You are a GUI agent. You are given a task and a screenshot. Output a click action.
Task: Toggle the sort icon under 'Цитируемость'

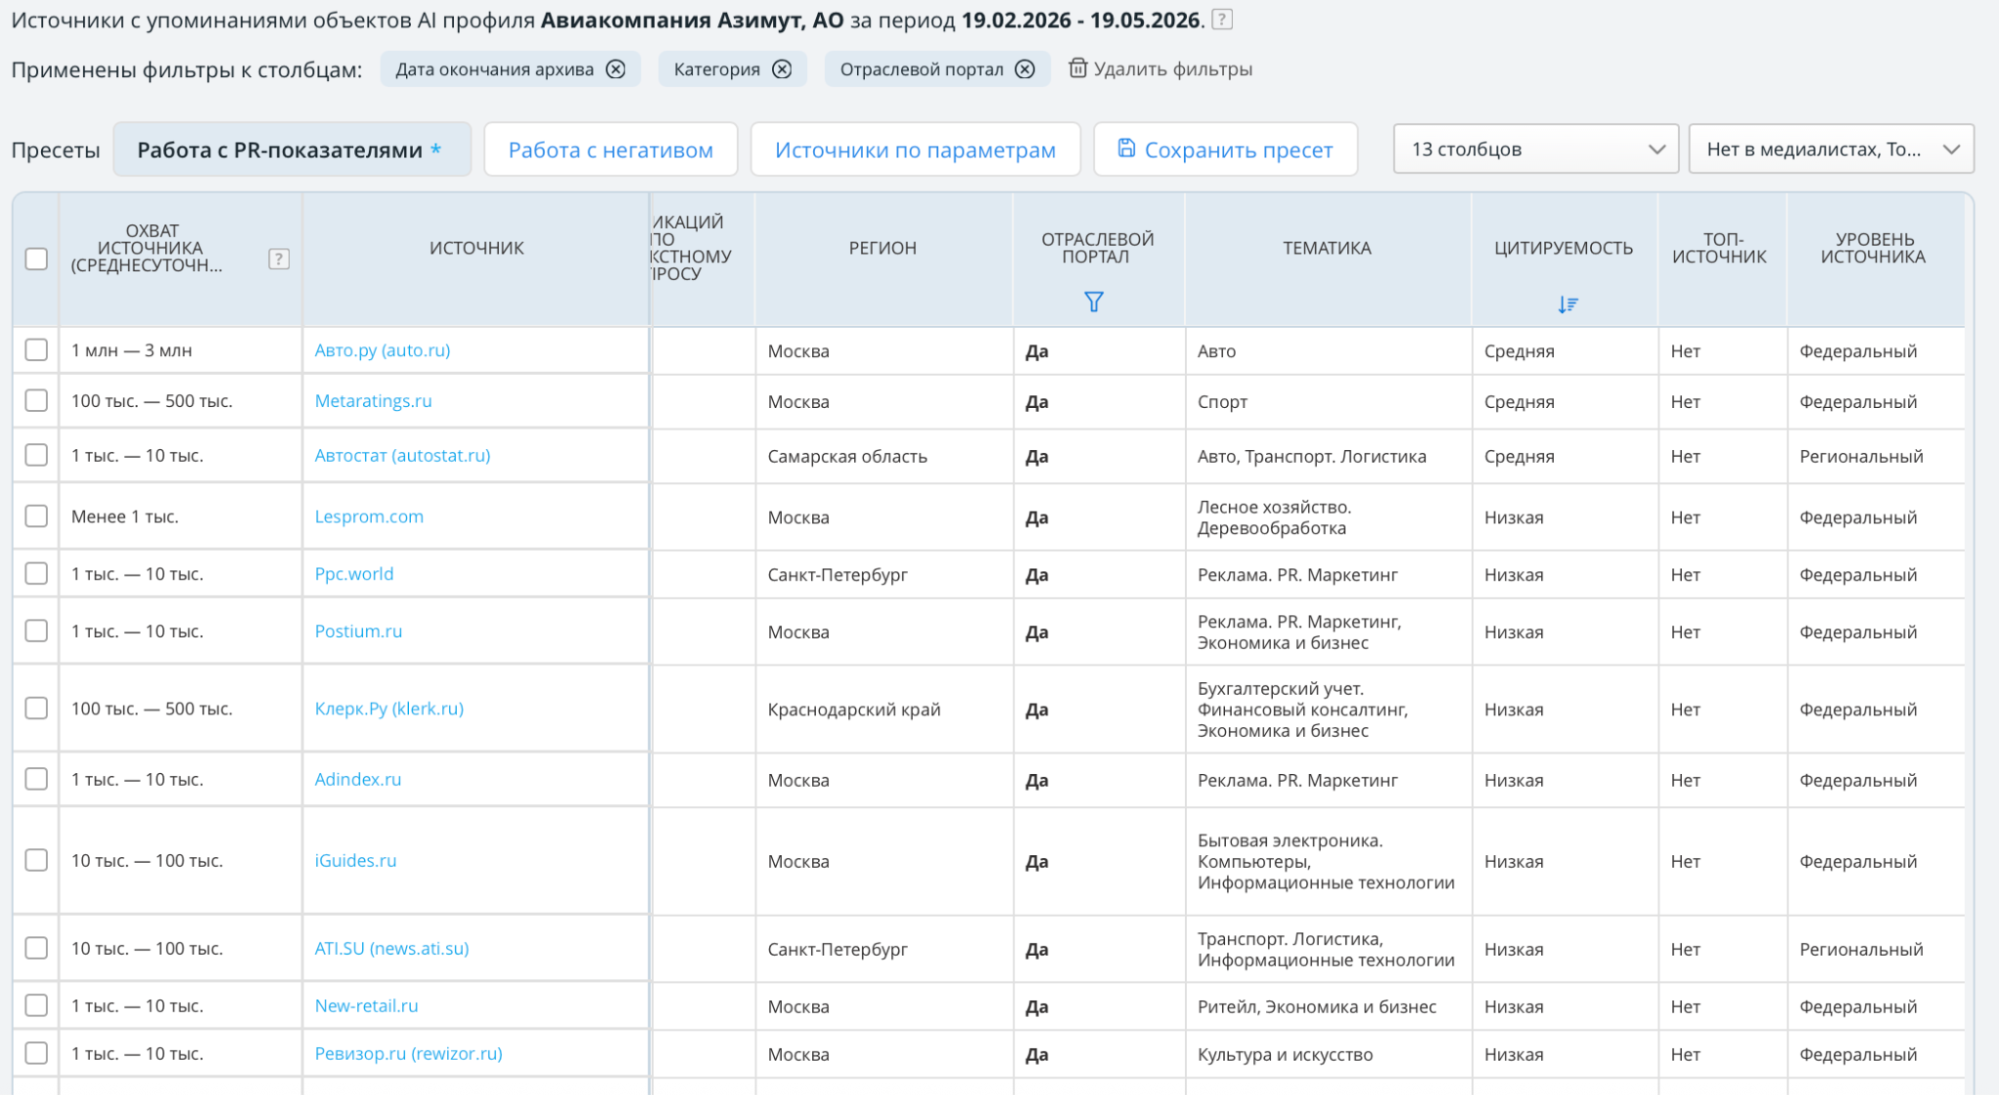pyautogui.click(x=1567, y=304)
